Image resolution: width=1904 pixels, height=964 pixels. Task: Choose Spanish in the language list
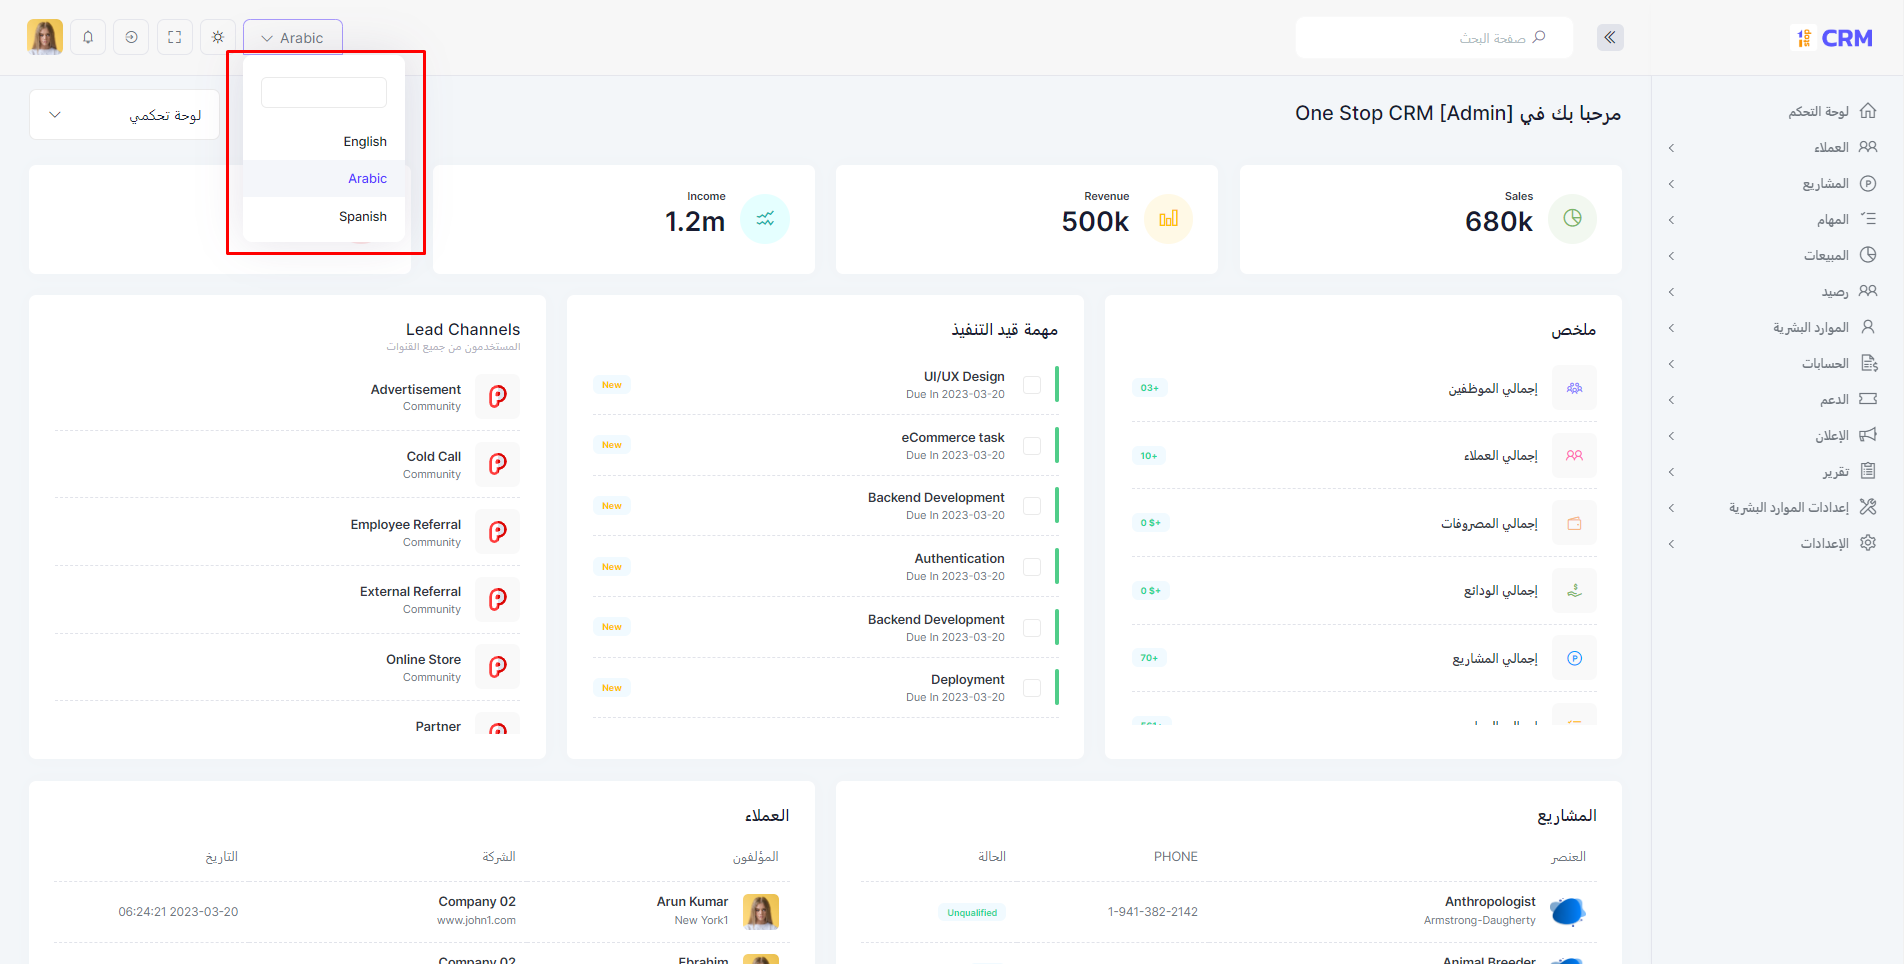(x=362, y=216)
